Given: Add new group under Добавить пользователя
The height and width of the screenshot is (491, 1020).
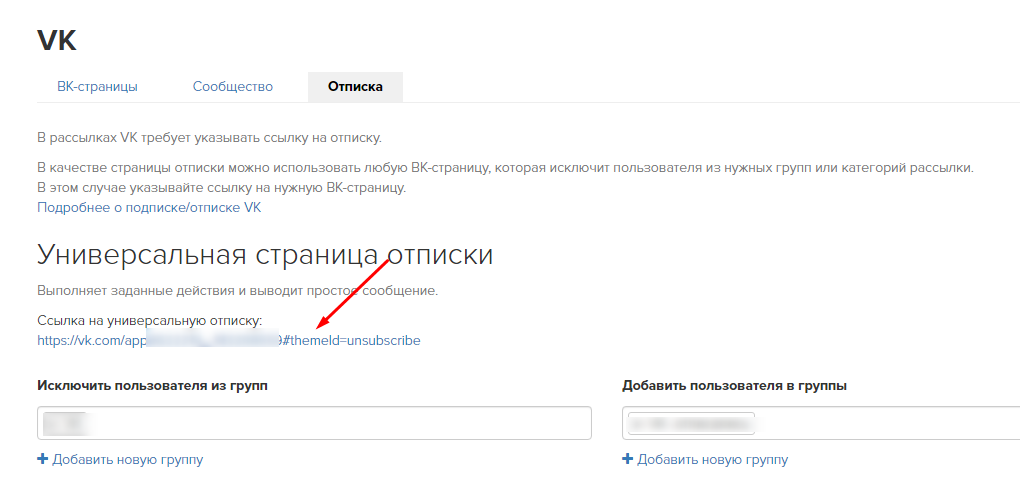Looking at the screenshot, I should 705,460.
